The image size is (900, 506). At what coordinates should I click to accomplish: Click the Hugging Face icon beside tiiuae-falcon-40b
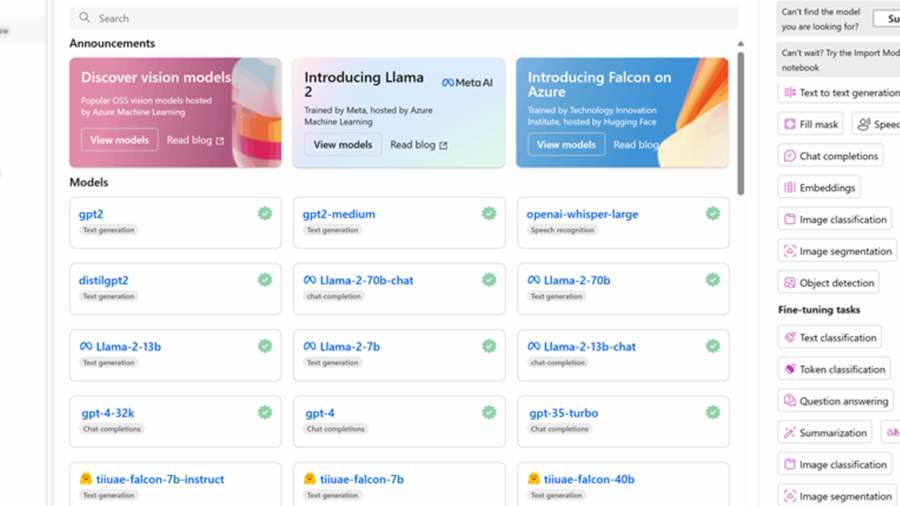tap(533, 478)
